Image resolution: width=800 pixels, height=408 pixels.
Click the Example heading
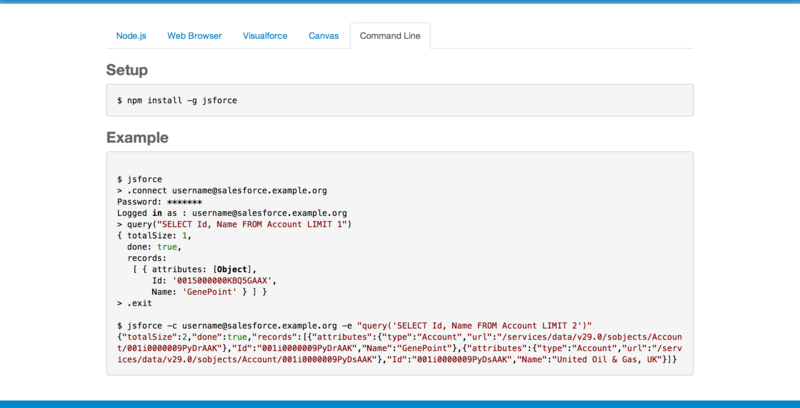pos(137,137)
